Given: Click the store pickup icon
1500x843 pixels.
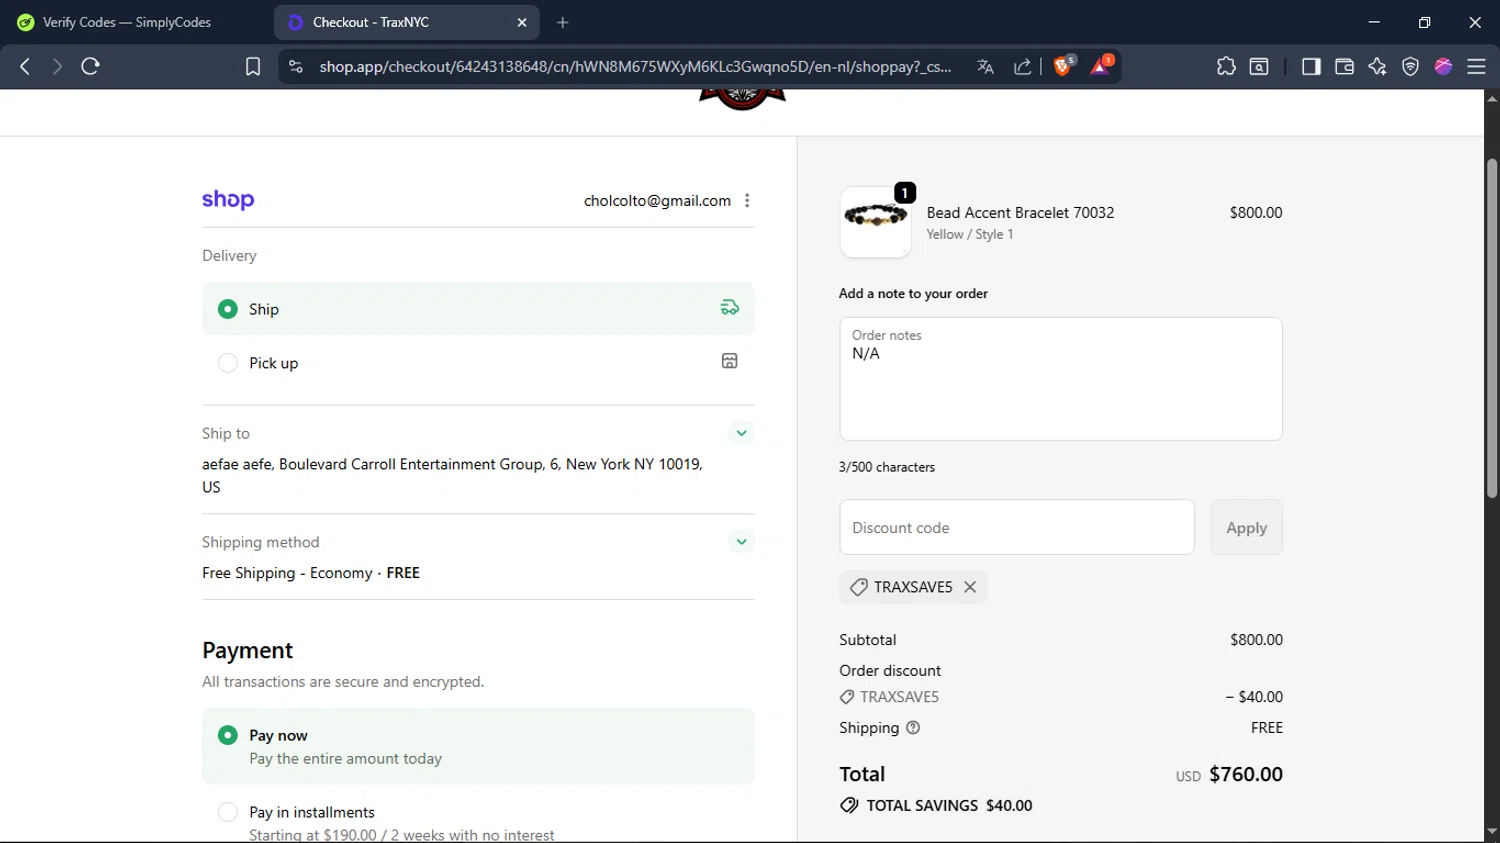Looking at the screenshot, I should click(x=730, y=361).
